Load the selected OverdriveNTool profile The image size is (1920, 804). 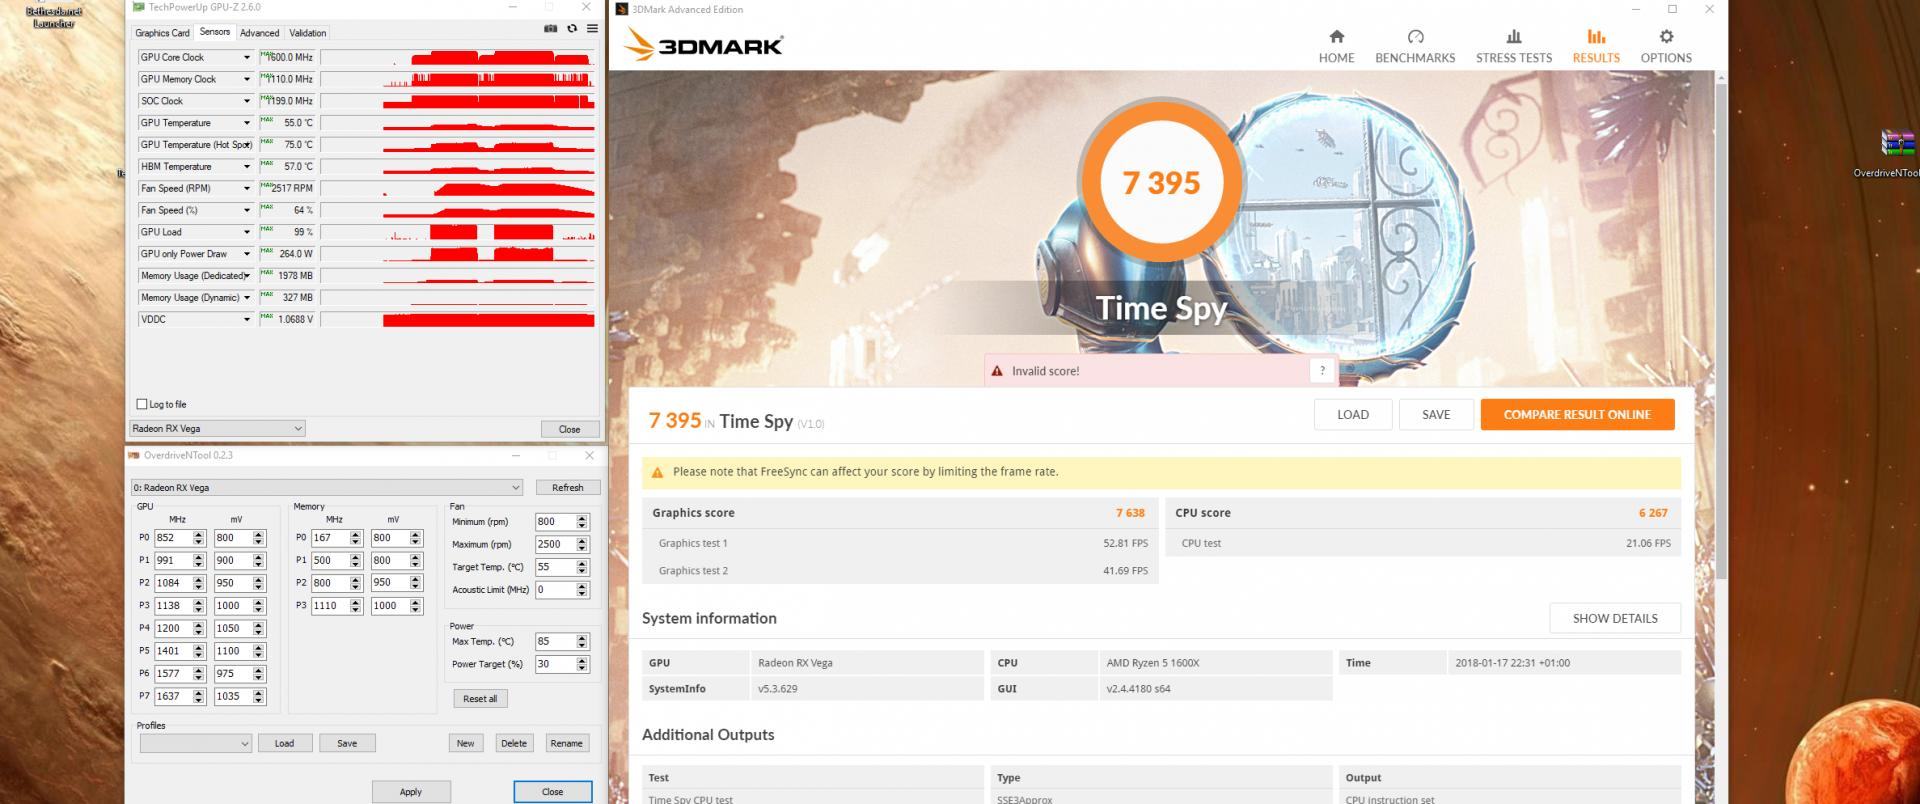pos(284,743)
